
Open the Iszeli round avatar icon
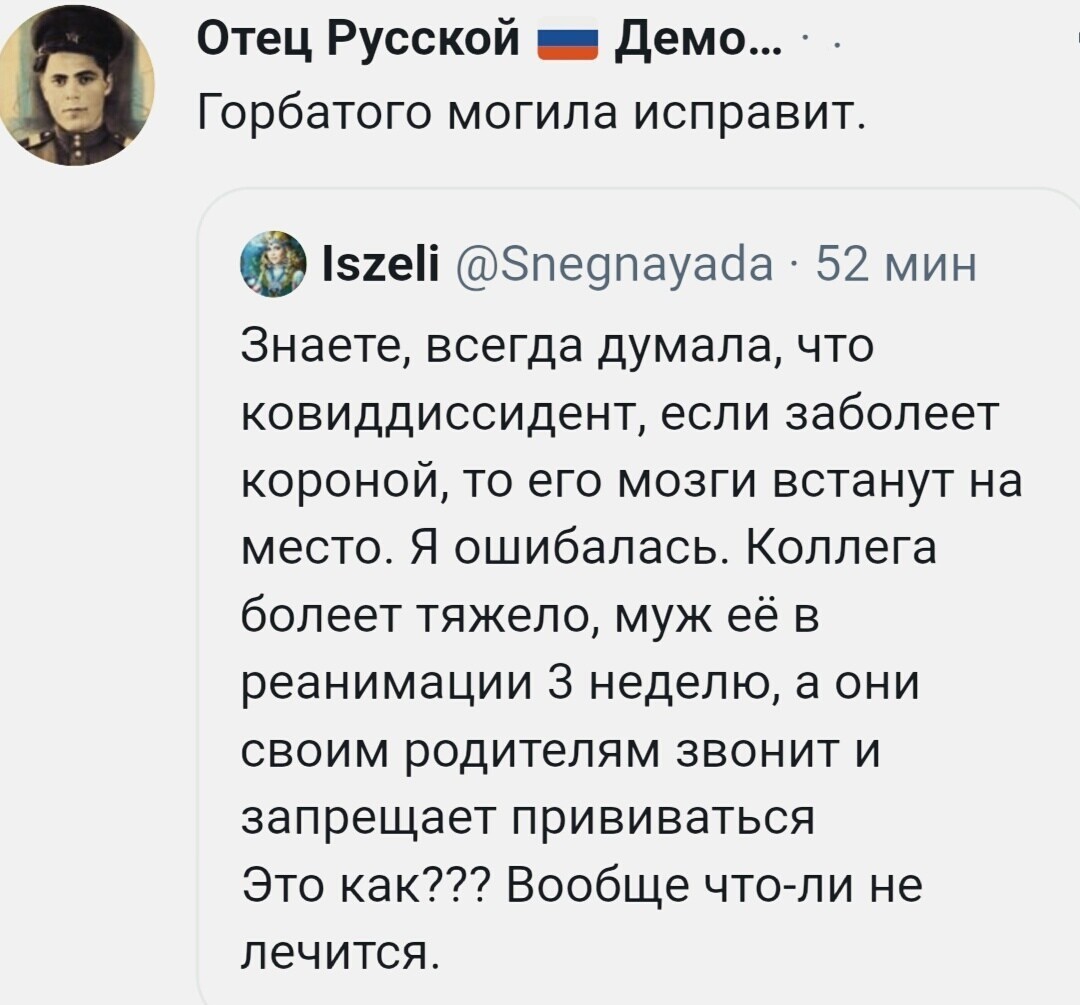point(273,264)
